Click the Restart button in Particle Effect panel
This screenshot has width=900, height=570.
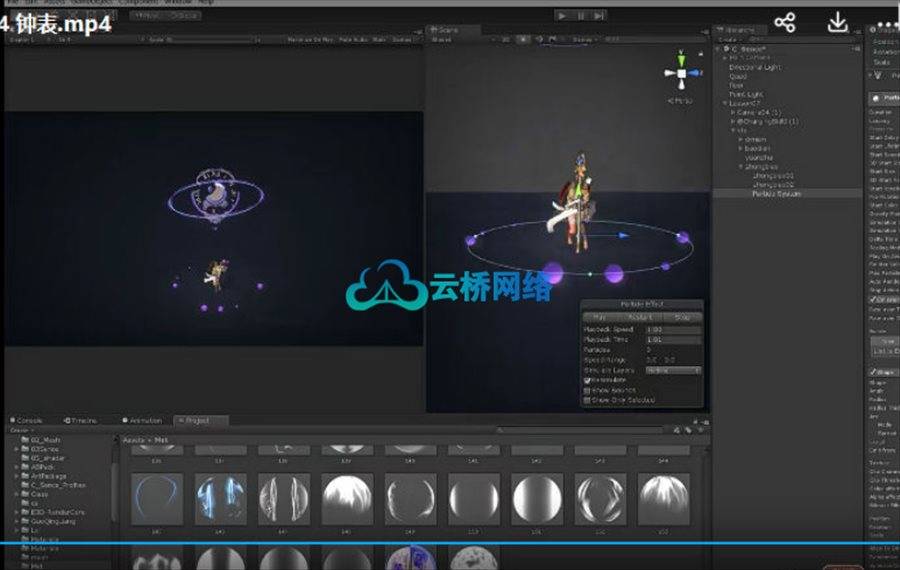(x=643, y=317)
